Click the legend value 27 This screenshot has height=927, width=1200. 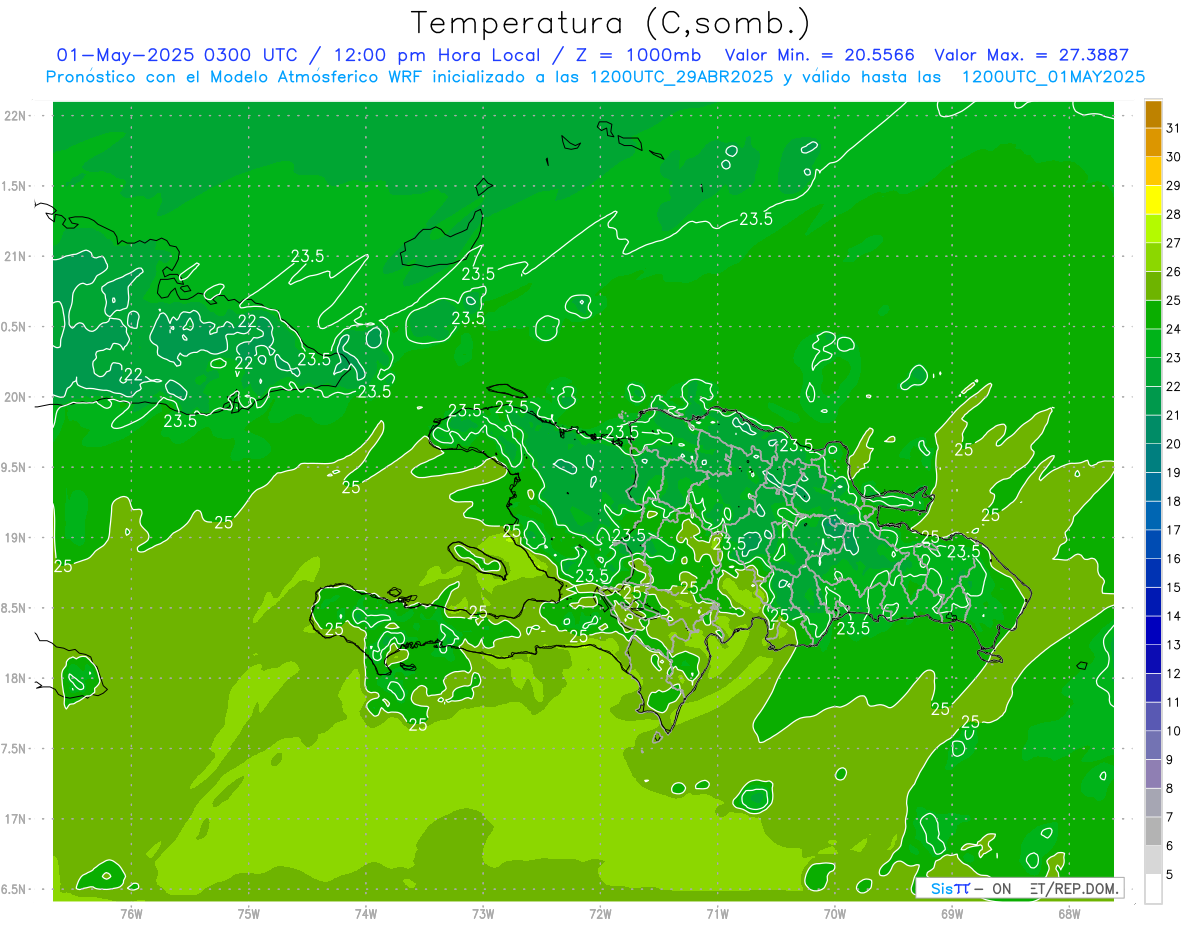pyautogui.click(x=1173, y=243)
